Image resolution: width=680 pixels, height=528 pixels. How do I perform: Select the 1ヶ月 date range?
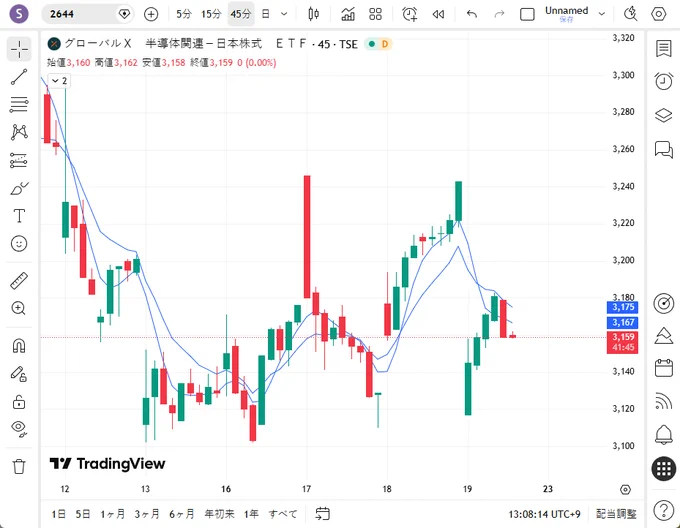click(x=113, y=514)
